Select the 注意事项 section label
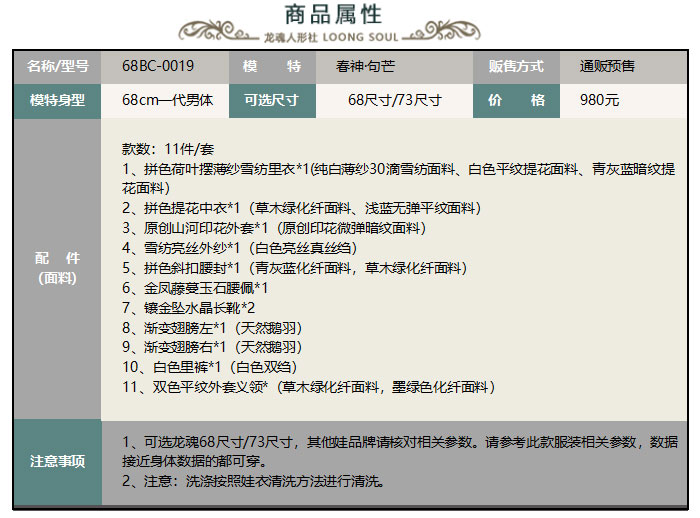Image resolution: width=700 pixels, height=518 pixels. pos(57,461)
